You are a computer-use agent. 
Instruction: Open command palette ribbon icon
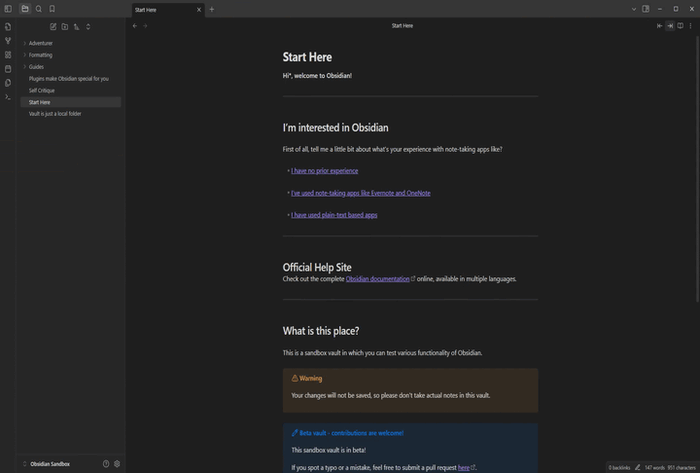(x=8, y=97)
